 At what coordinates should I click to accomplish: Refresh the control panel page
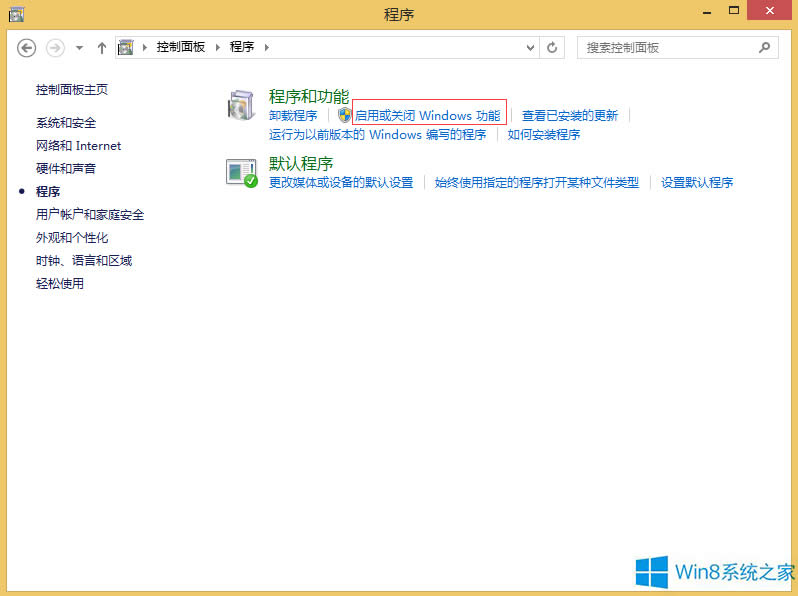click(553, 48)
